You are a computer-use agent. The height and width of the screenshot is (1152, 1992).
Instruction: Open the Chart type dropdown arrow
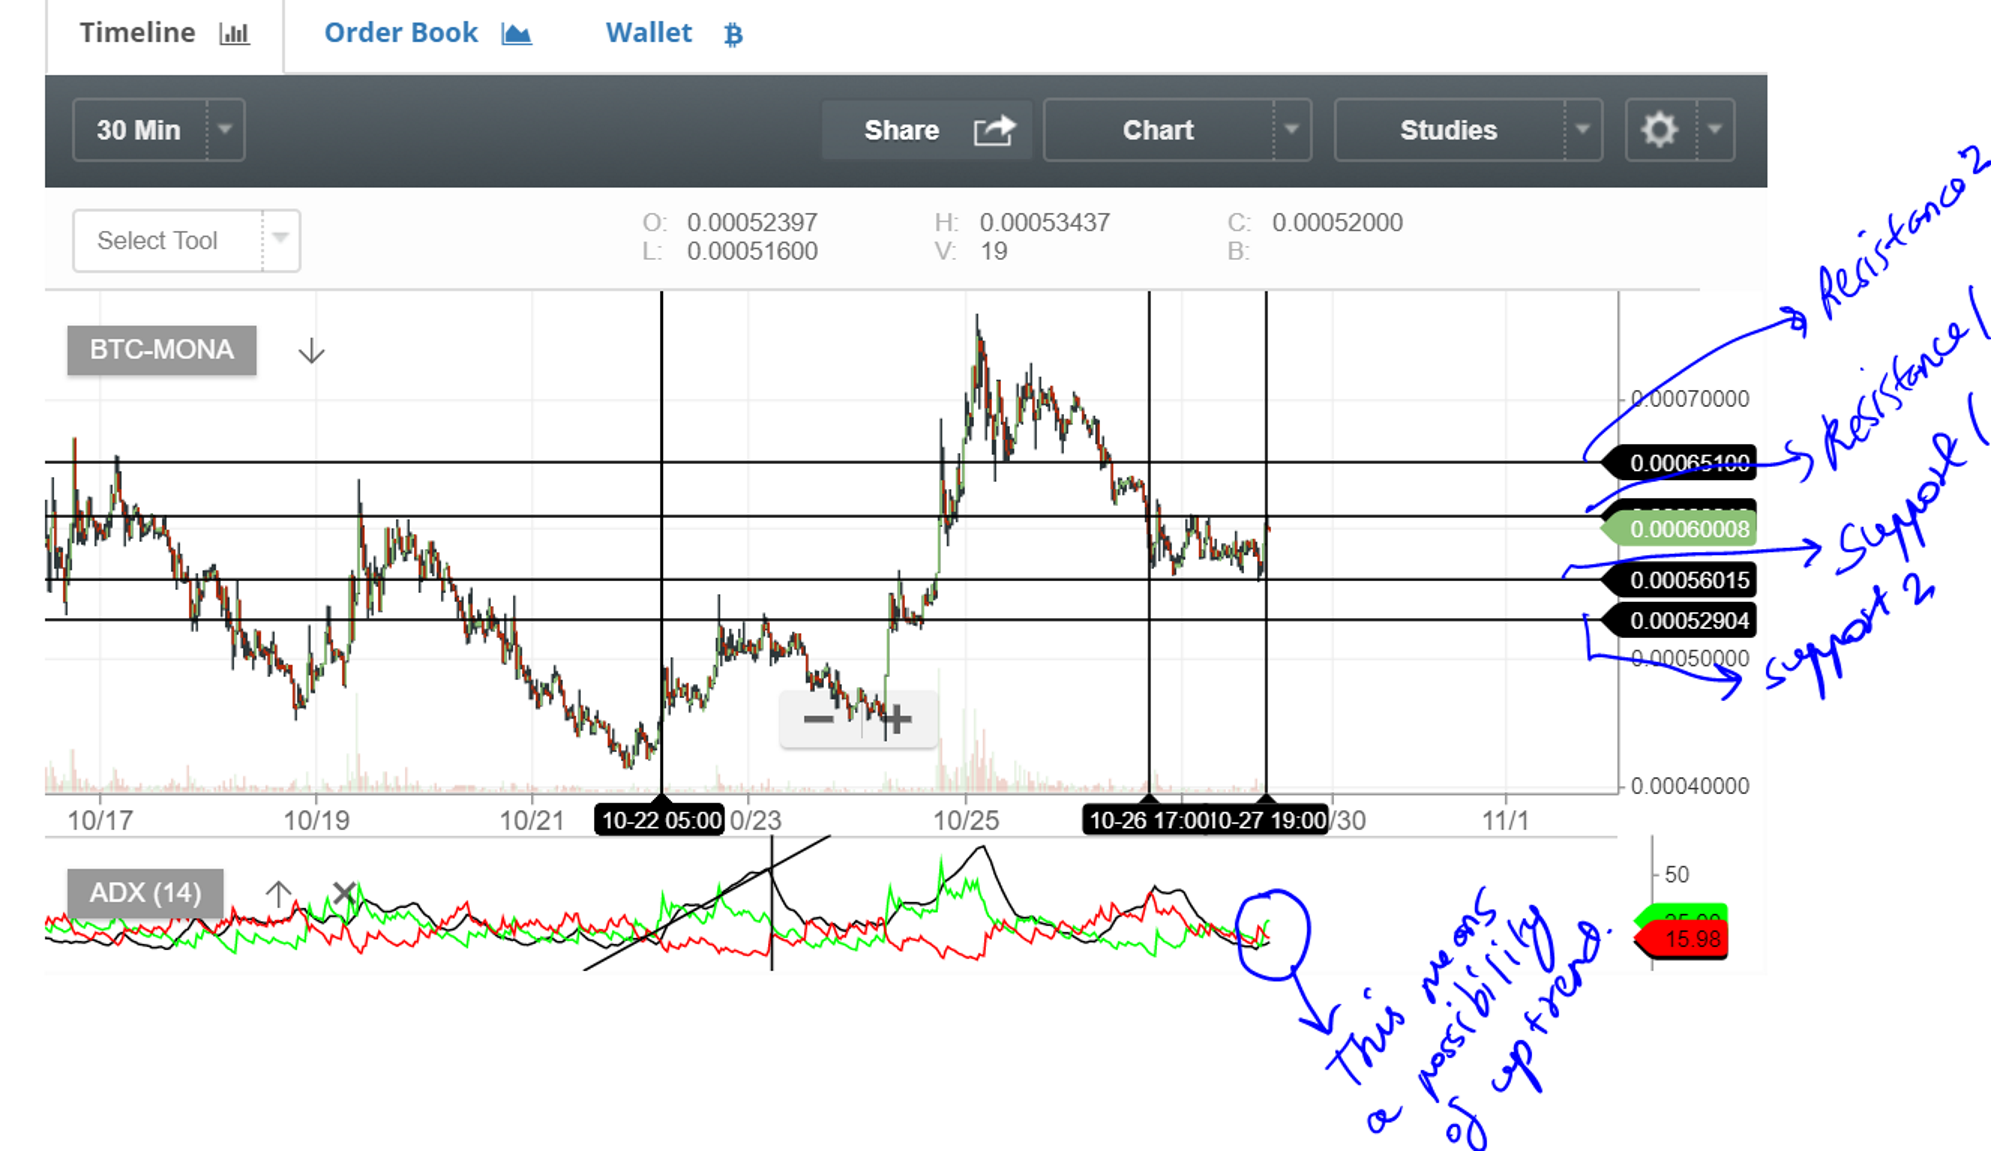pos(1291,130)
